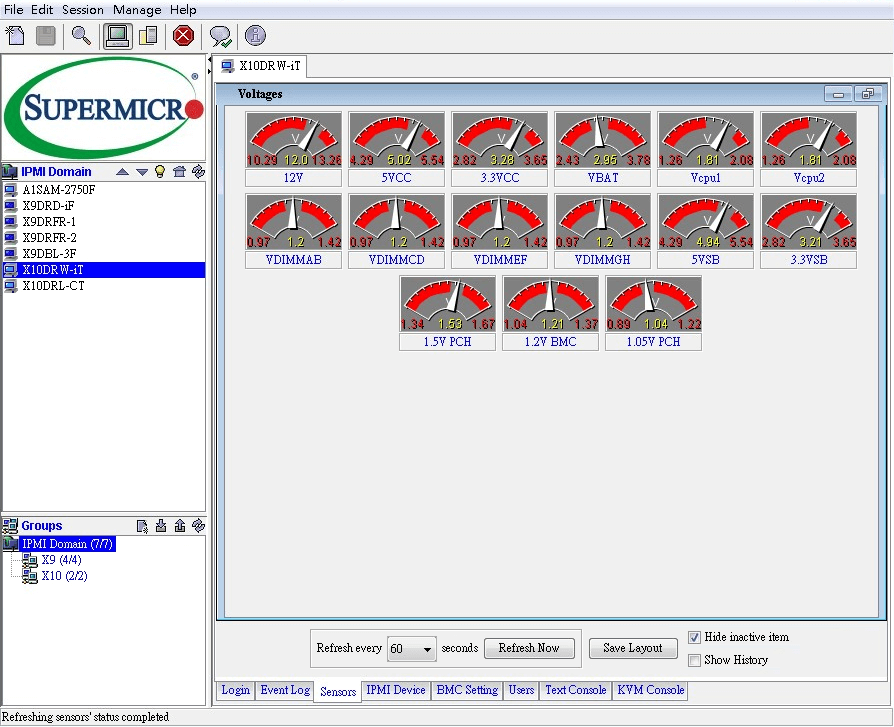Open the info icon in the toolbar
This screenshot has height=727, width=894.
255,36
